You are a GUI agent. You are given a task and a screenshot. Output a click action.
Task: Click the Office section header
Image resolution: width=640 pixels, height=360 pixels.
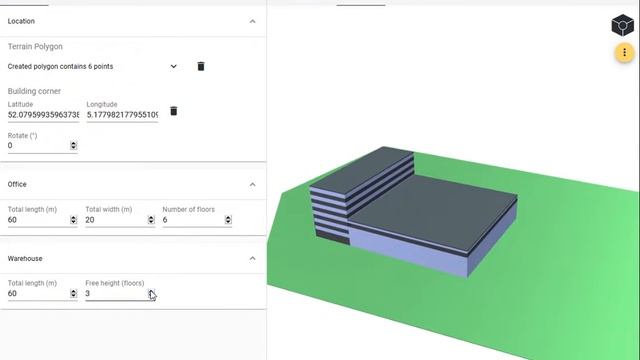pyautogui.click(x=133, y=184)
